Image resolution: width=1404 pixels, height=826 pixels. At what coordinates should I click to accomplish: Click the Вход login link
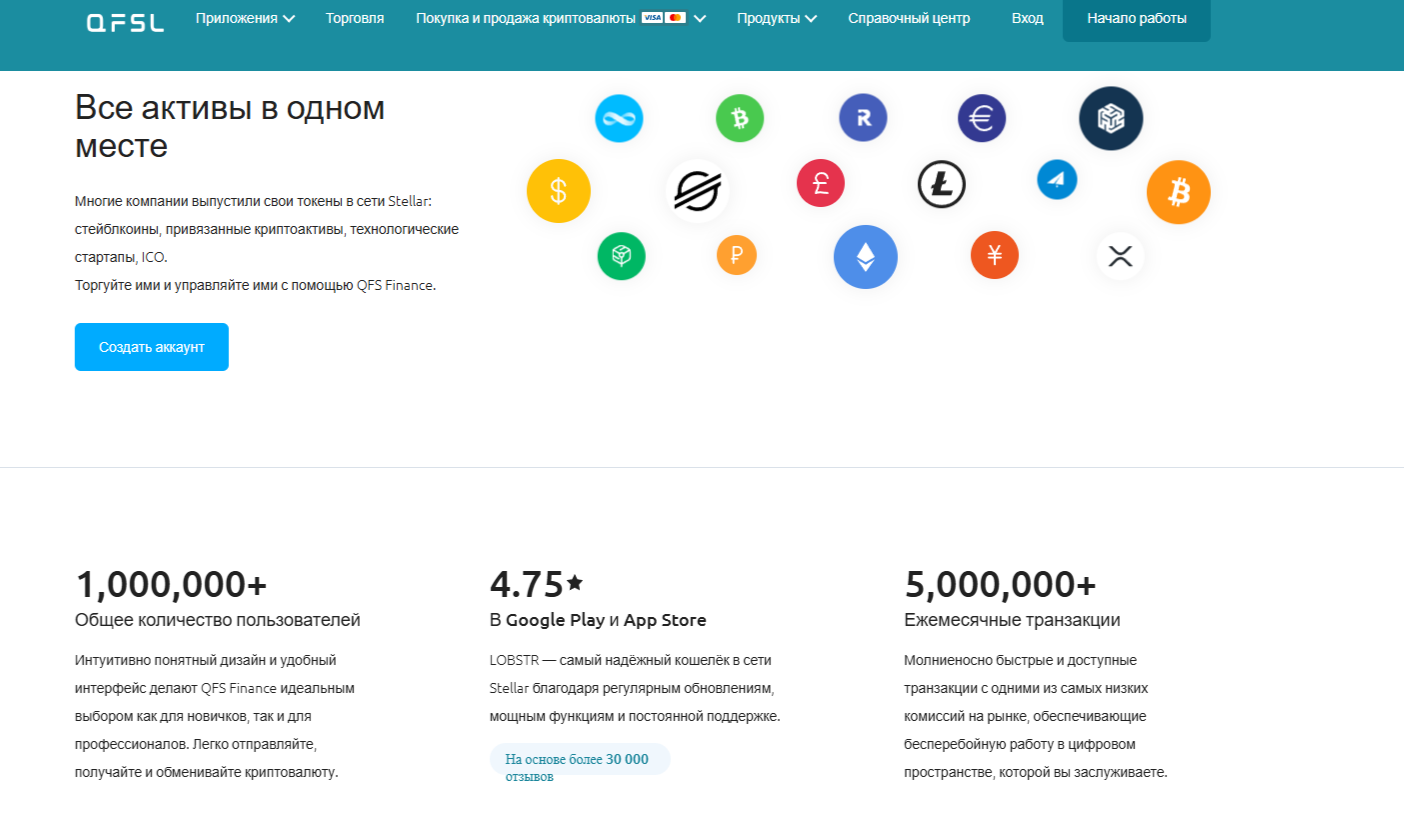pyautogui.click(x=1027, y=18)
